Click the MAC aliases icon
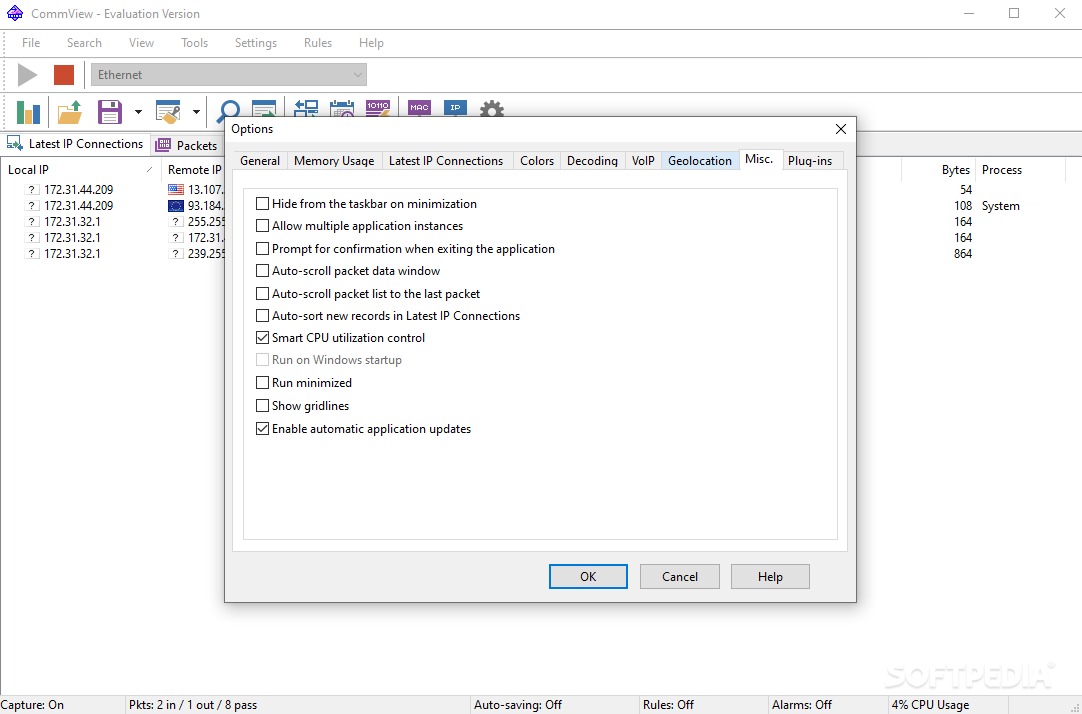 419,108
